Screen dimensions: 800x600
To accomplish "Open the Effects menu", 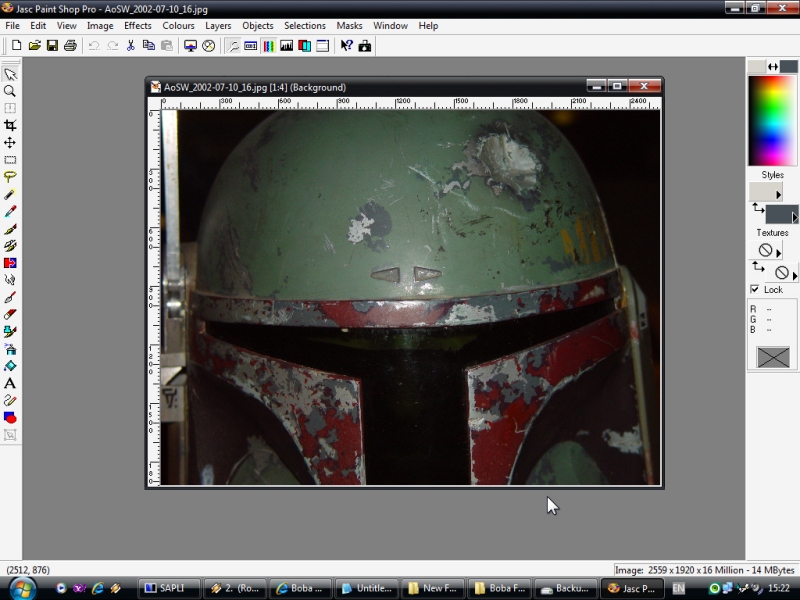I will point(138,26).
